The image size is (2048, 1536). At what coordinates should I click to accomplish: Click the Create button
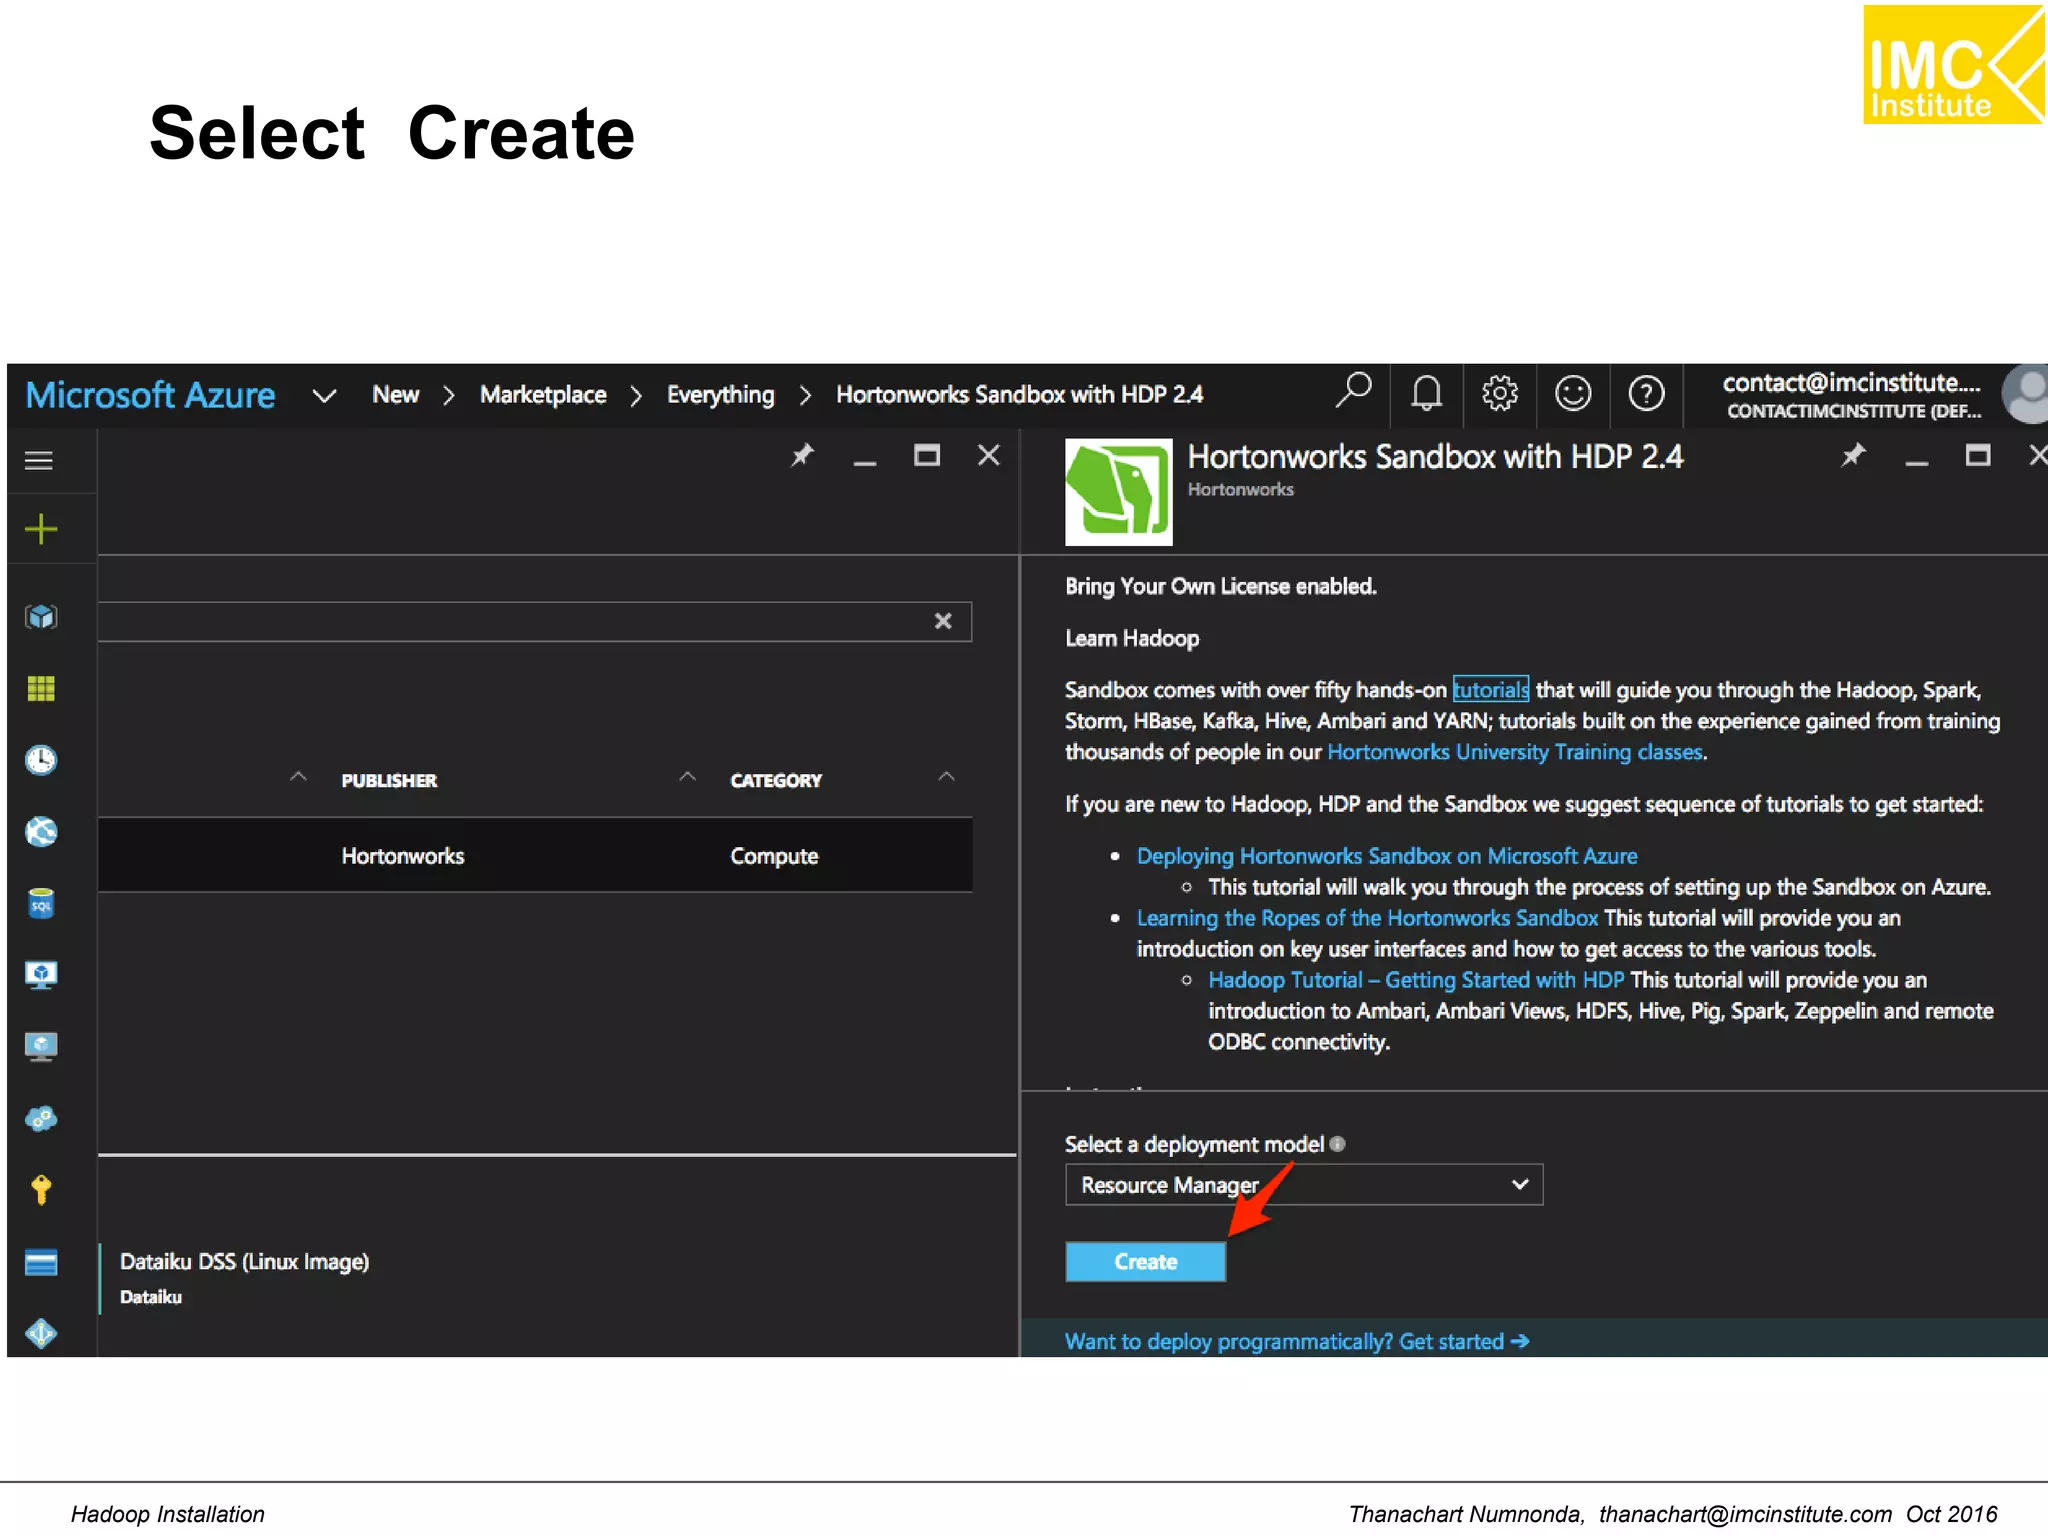tap(1145, 1262)
